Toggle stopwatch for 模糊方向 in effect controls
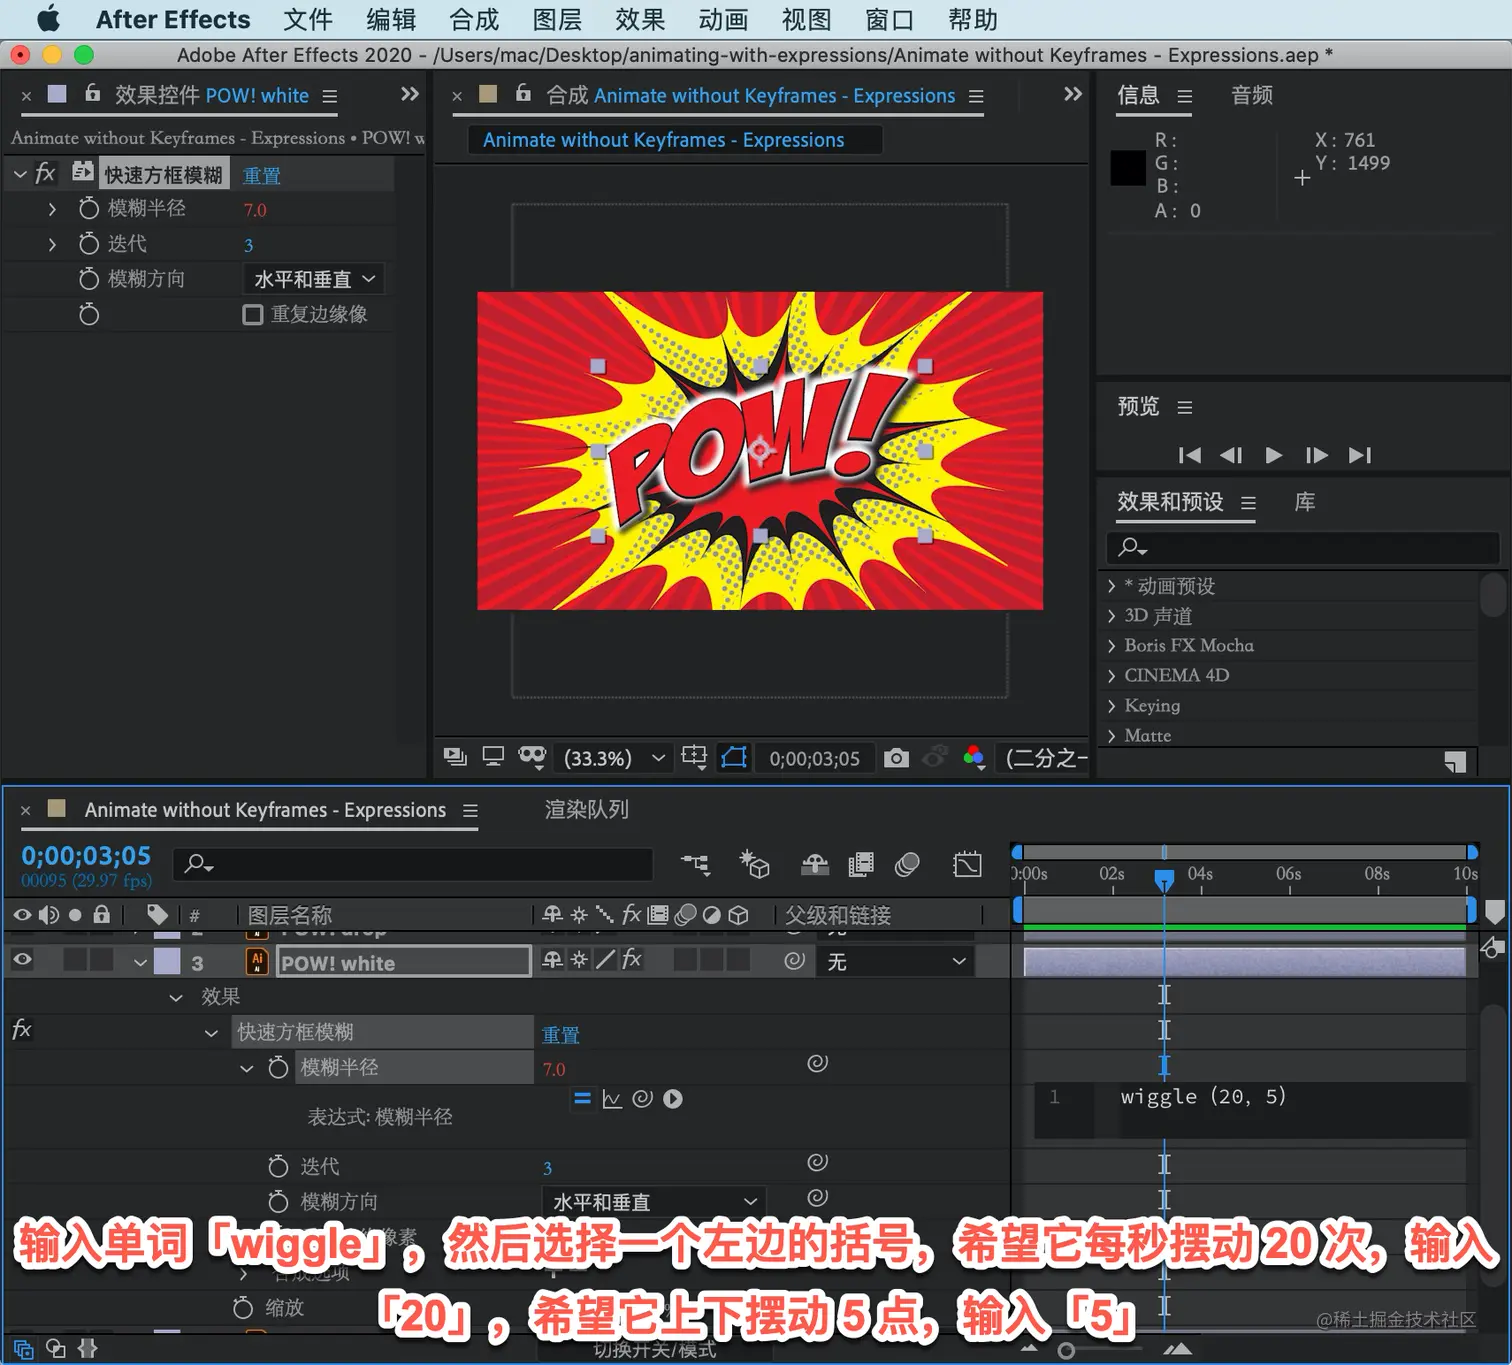The image size is (1512, 1365). coord(89,279)
